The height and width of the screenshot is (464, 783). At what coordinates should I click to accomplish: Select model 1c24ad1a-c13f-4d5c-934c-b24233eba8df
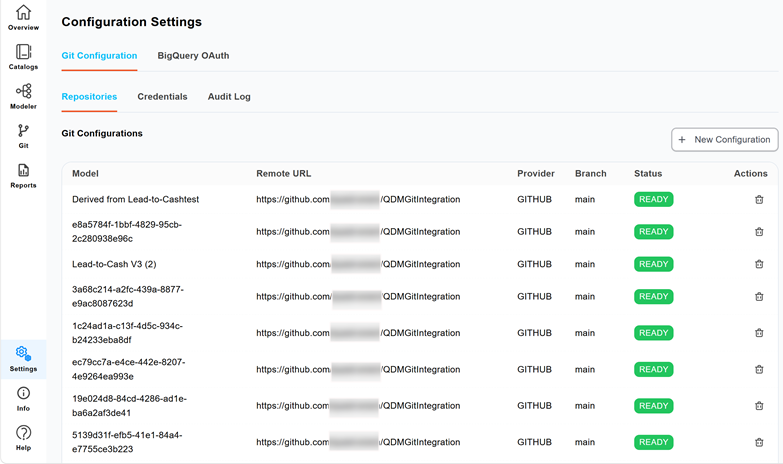(127, 333)
